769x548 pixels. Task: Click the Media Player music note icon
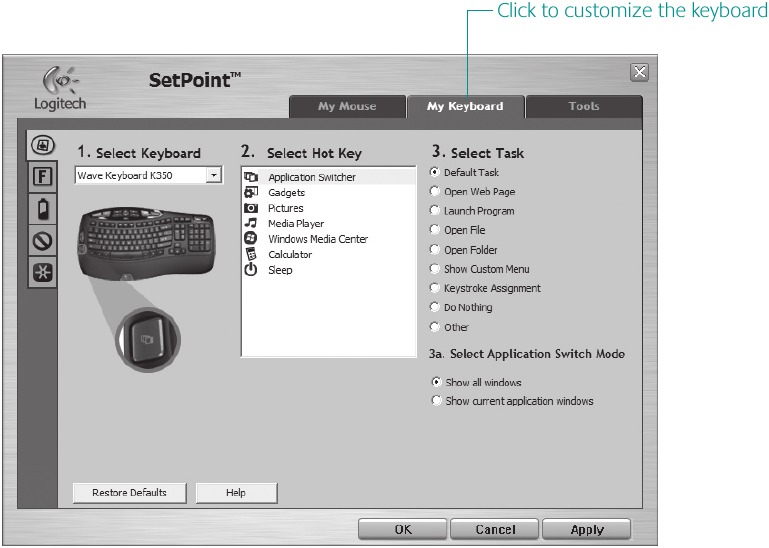click(251, 223)
